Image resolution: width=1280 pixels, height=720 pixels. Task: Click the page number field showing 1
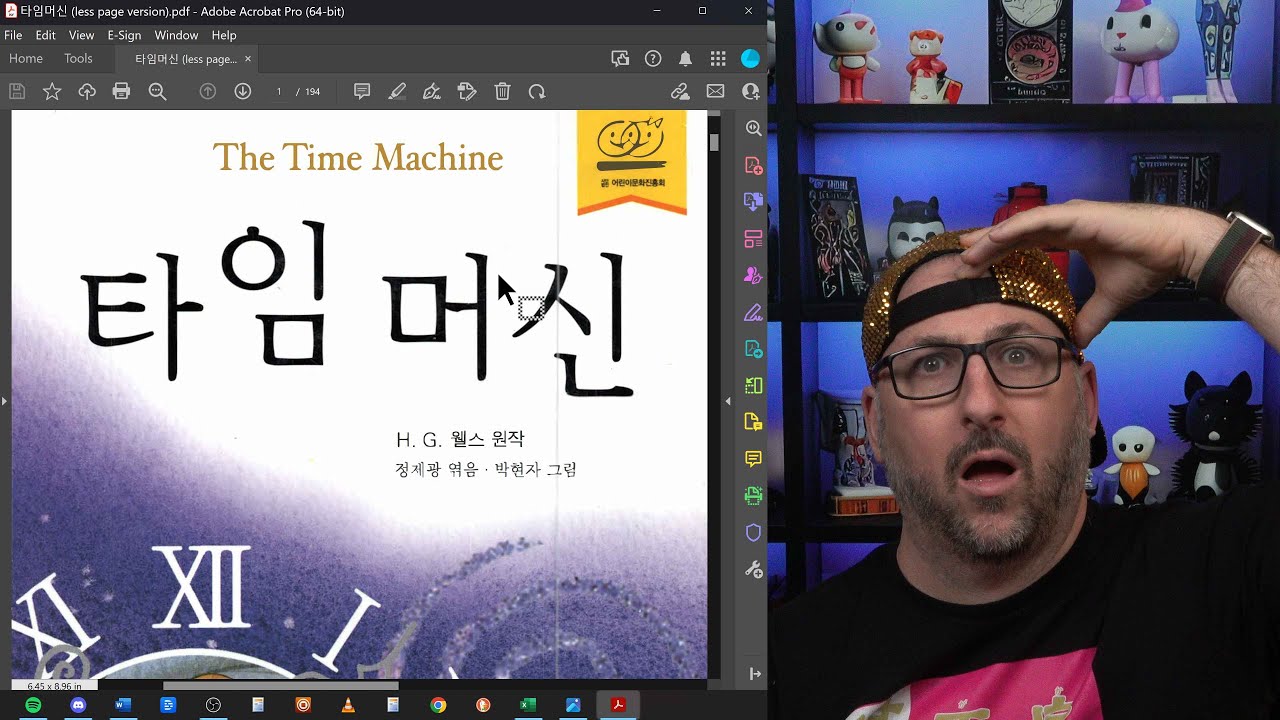(279, 92)
